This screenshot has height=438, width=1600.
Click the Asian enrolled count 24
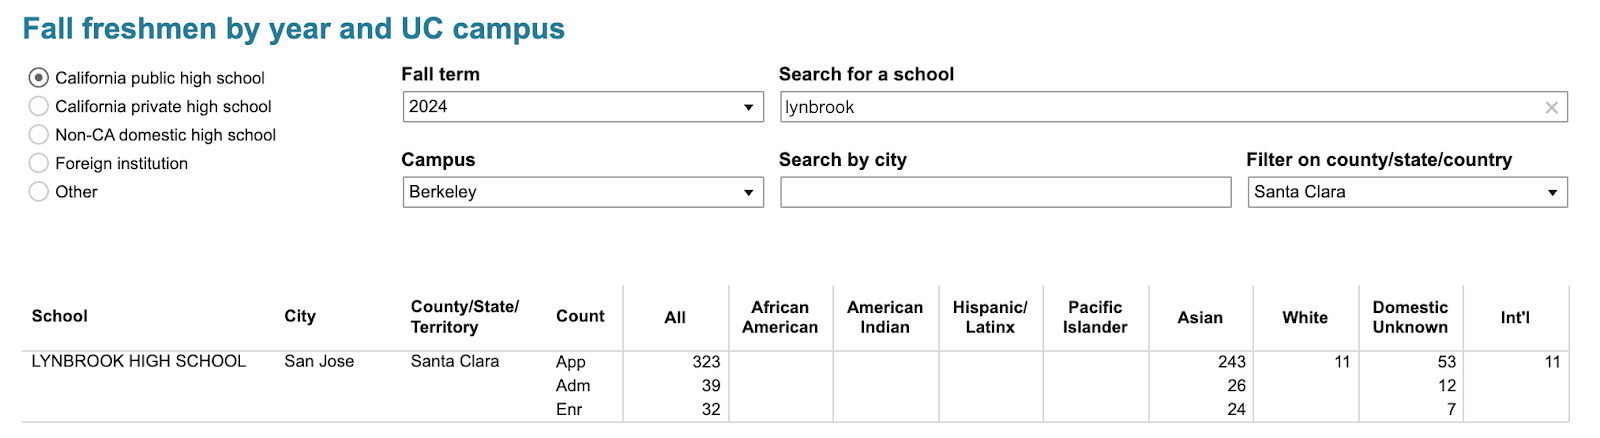coord(1236,409)
